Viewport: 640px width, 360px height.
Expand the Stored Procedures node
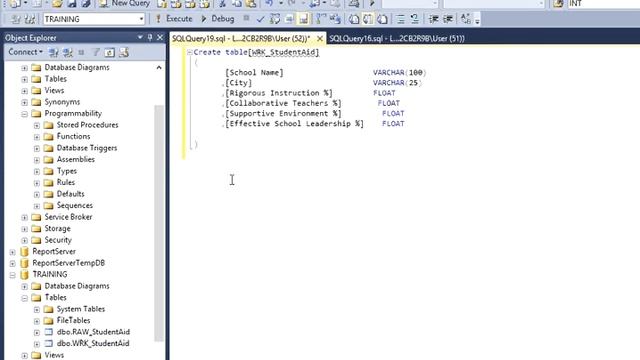[x=37, y=125]
